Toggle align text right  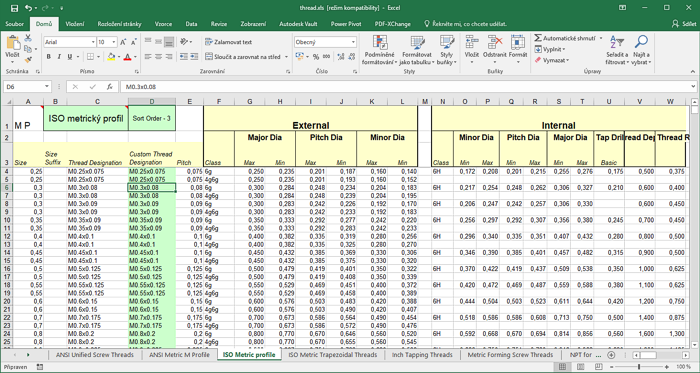pos(169,57)
